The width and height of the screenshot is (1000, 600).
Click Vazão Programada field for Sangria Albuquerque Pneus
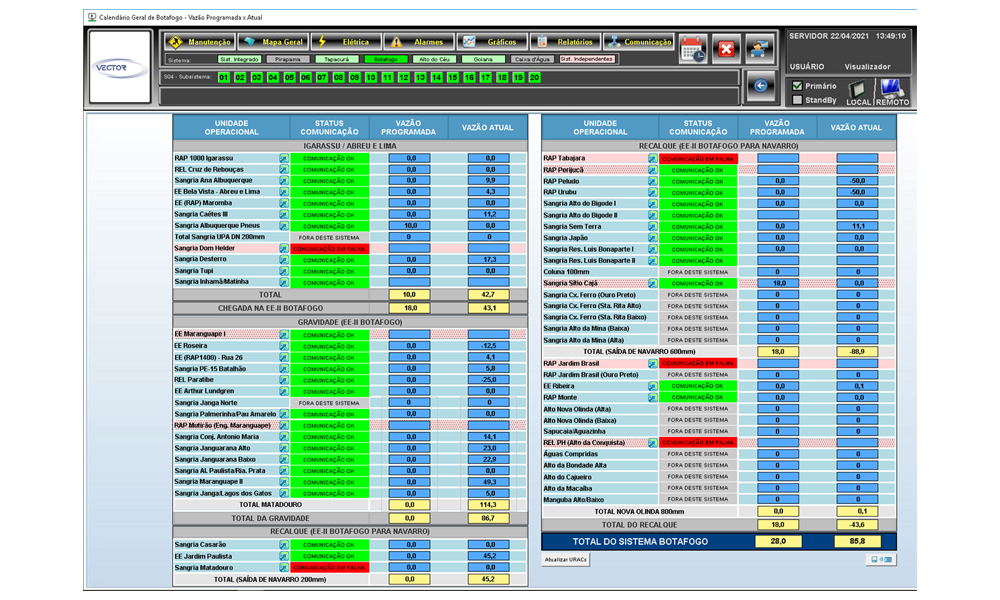click(x=410, y=226)
